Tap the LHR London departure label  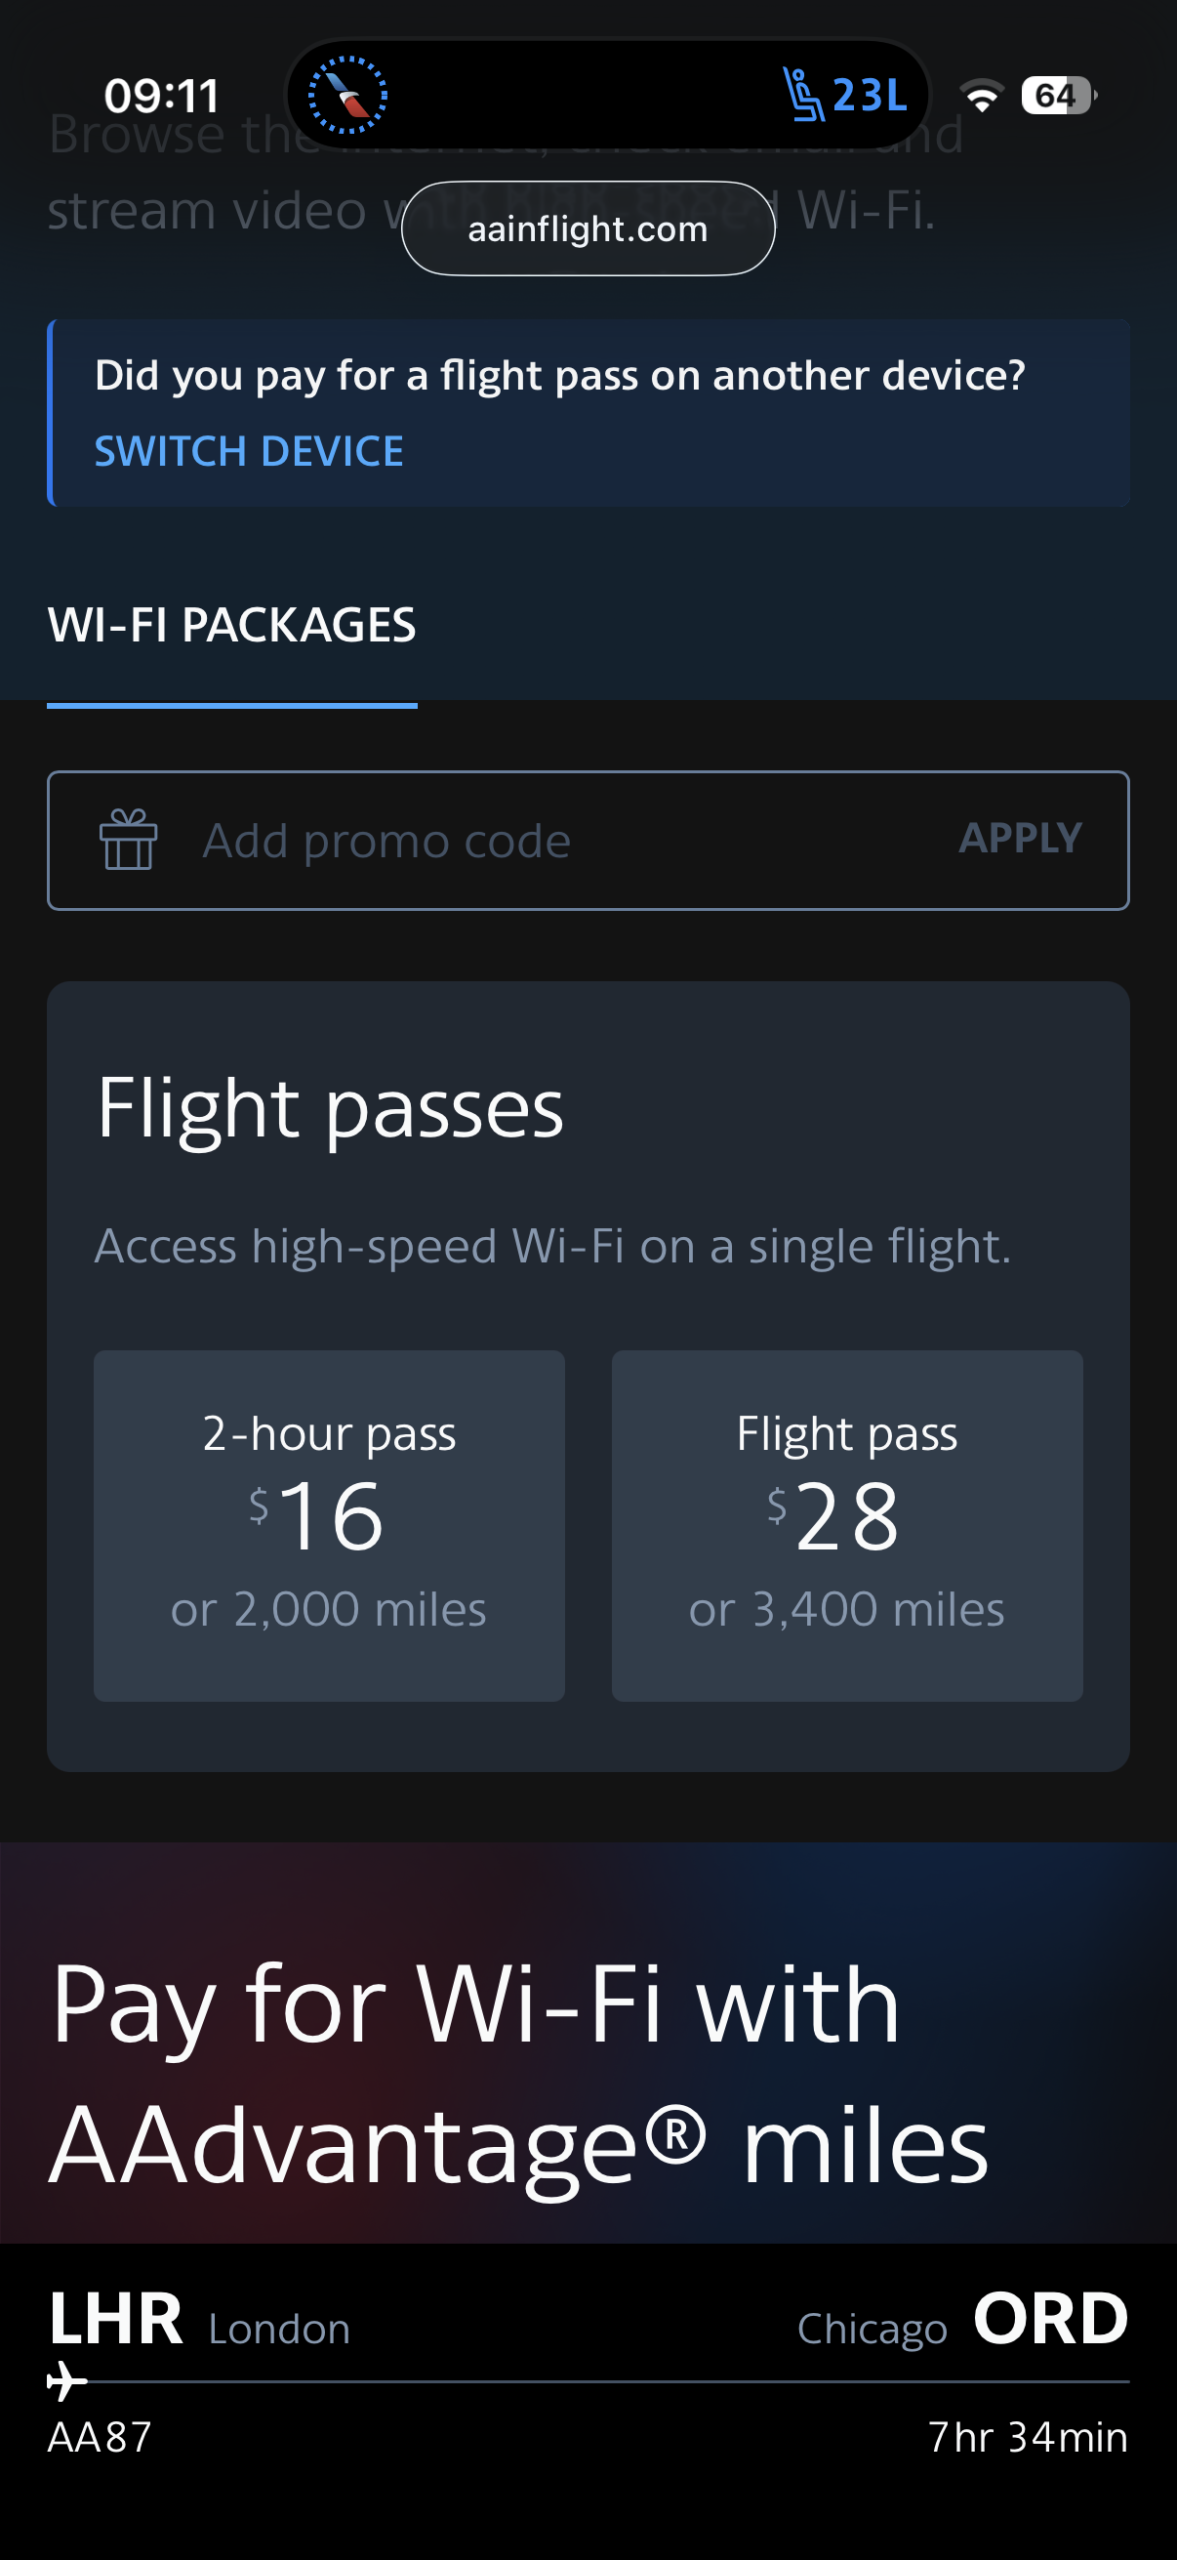click(200, 2321)
